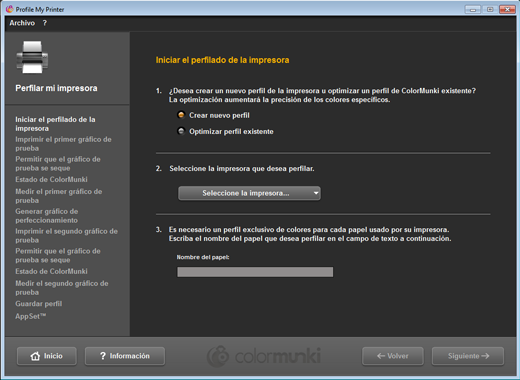Screen dimensions: 520x380
Task: Select step Iniciar el perfilado de la impresora
Action: tap(55, 124)
